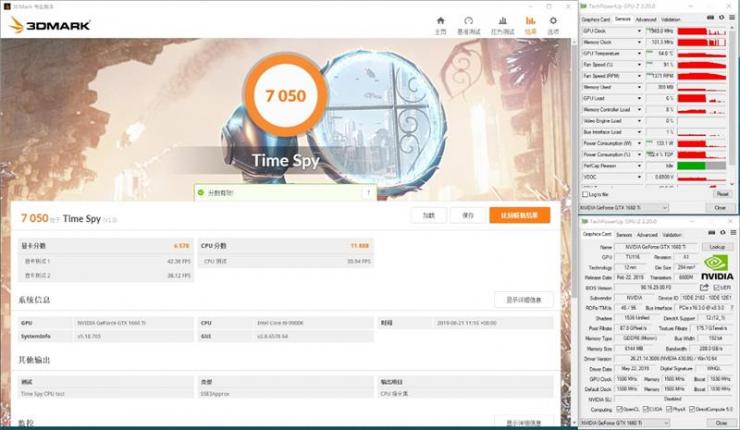Click refresh icon in GPU-Z Sensors window
The height and width of the screenshot is (430, 740).
(722, 18)
